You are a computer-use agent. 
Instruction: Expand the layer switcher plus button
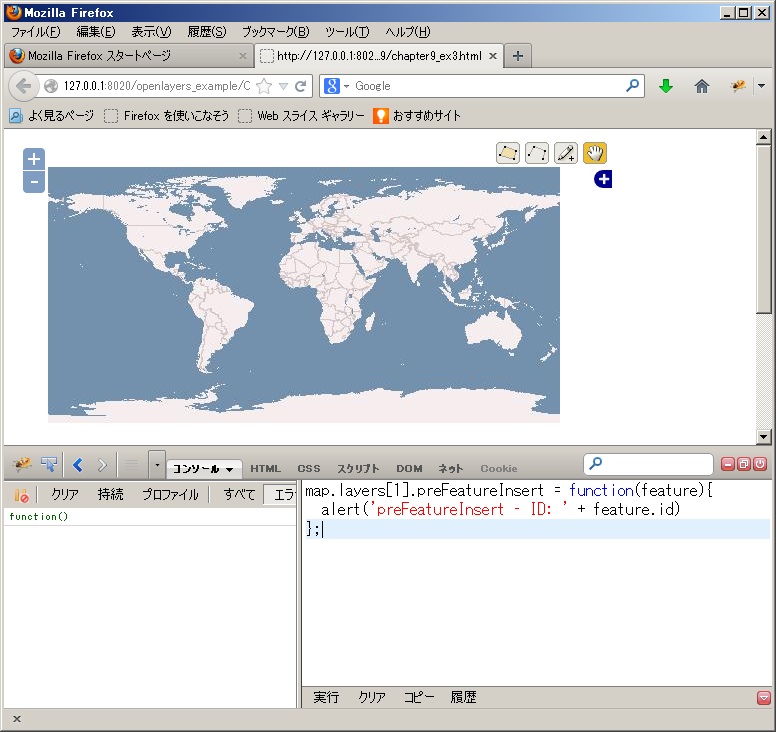click(x=603, y=179)
